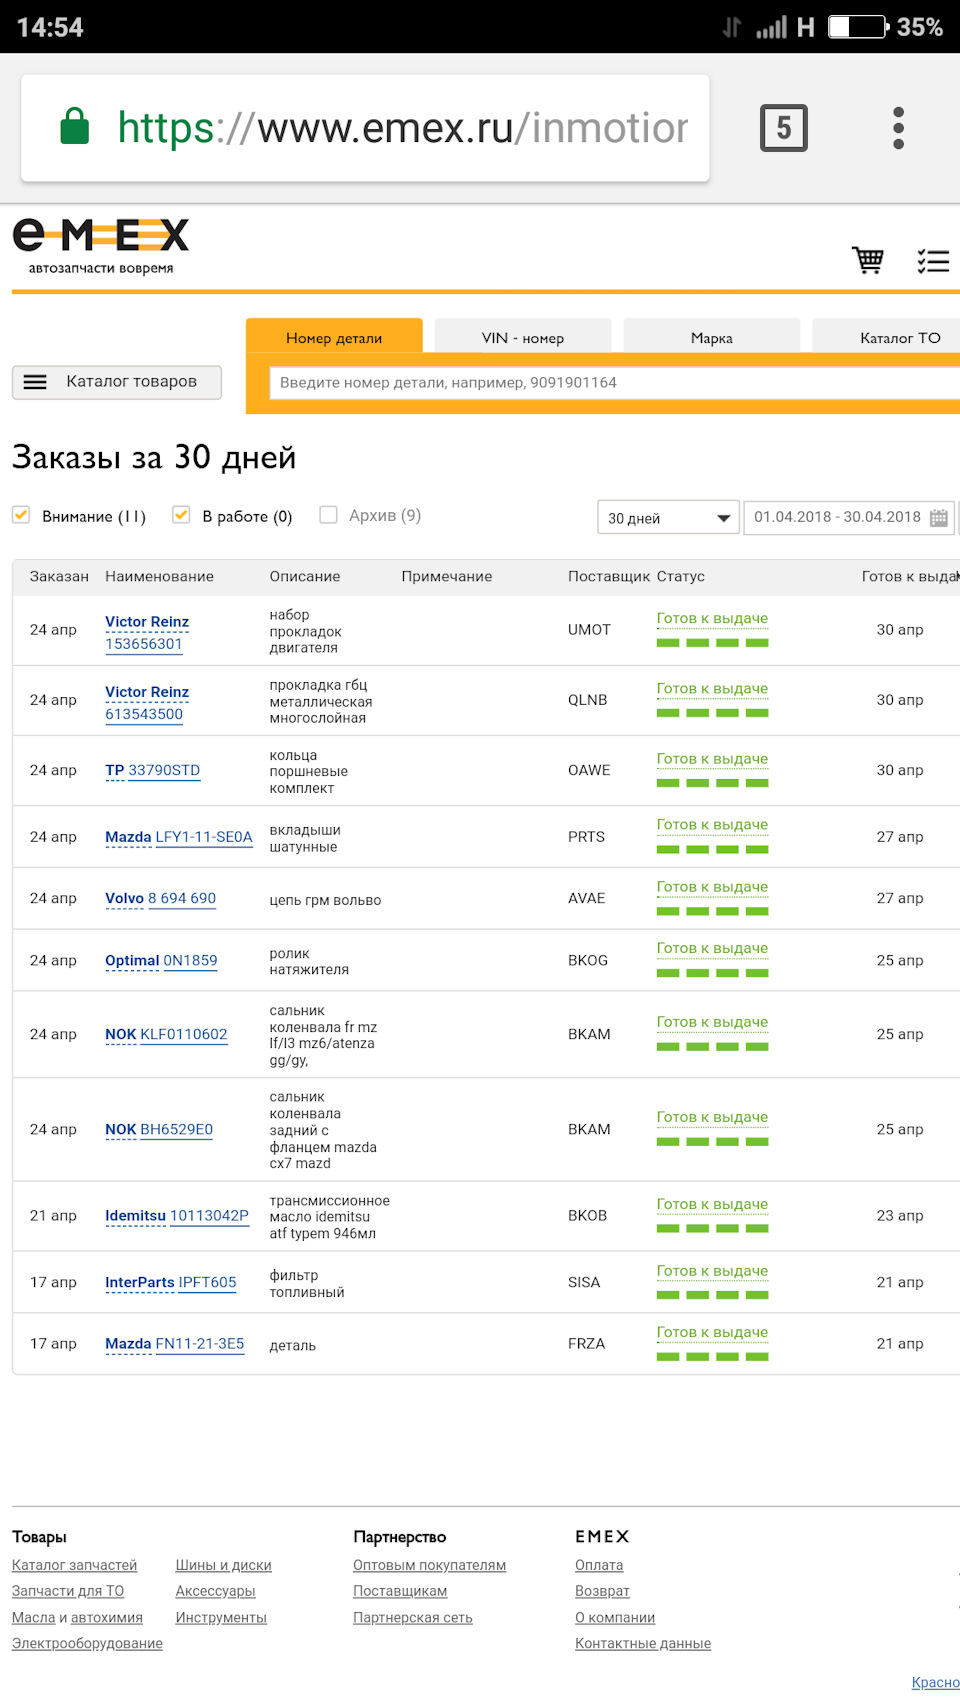Open the TP 33790STD part link
The image size is (960, 1707).
pyautogui.click(x=153, y=770)
